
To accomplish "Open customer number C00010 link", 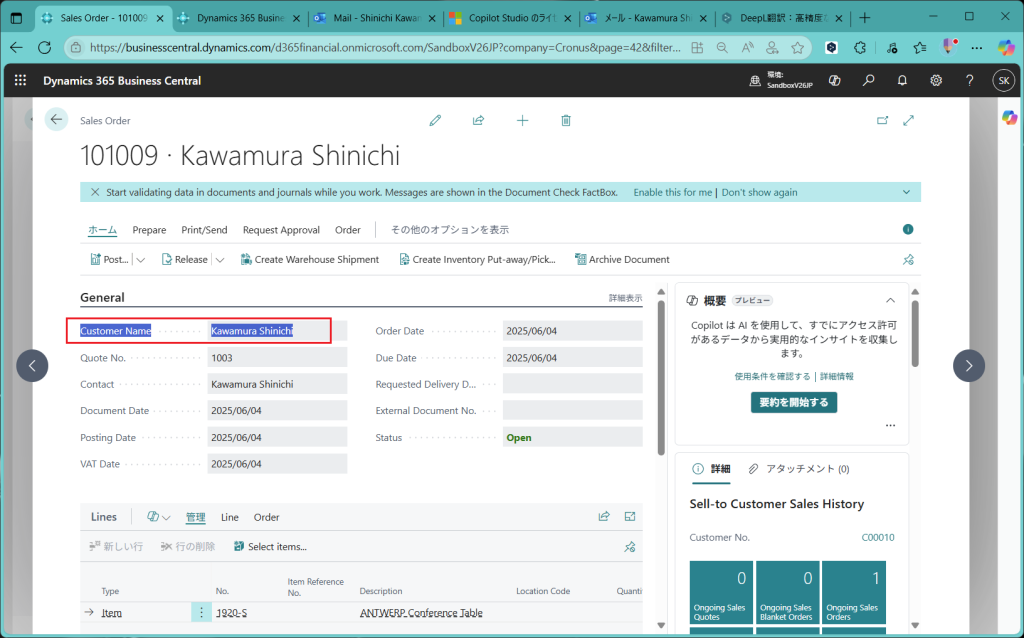I will coord(878,537).
